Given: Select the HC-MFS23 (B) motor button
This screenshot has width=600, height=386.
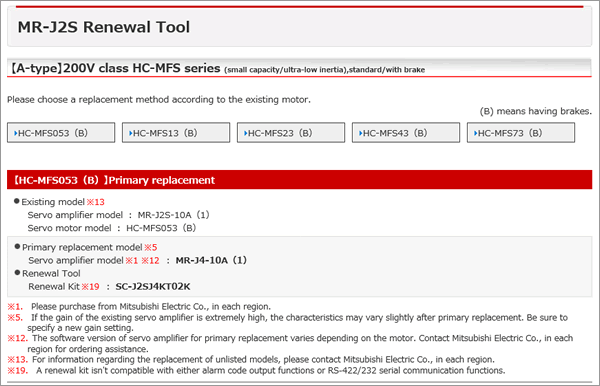Looking at the screenshot, I should tap(291, 133).
